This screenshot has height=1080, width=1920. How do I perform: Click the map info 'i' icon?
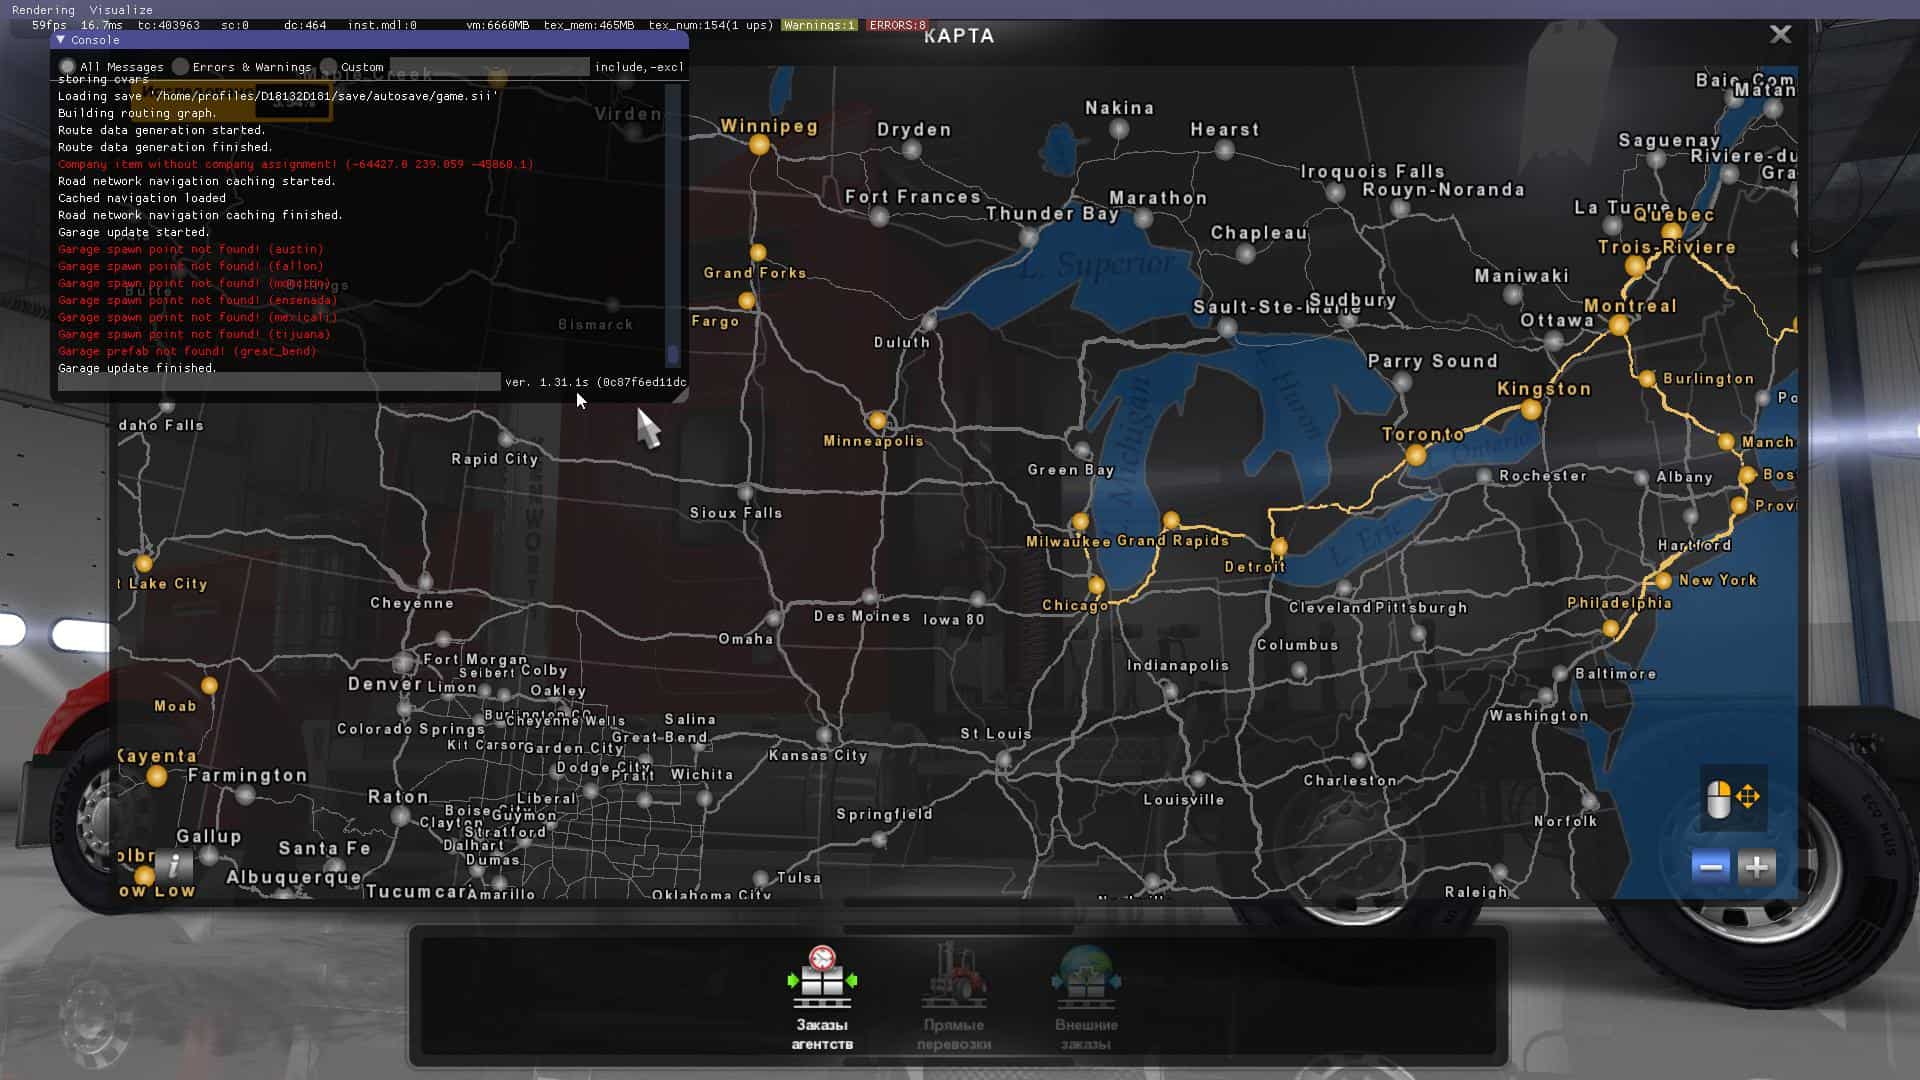(174, 865)
